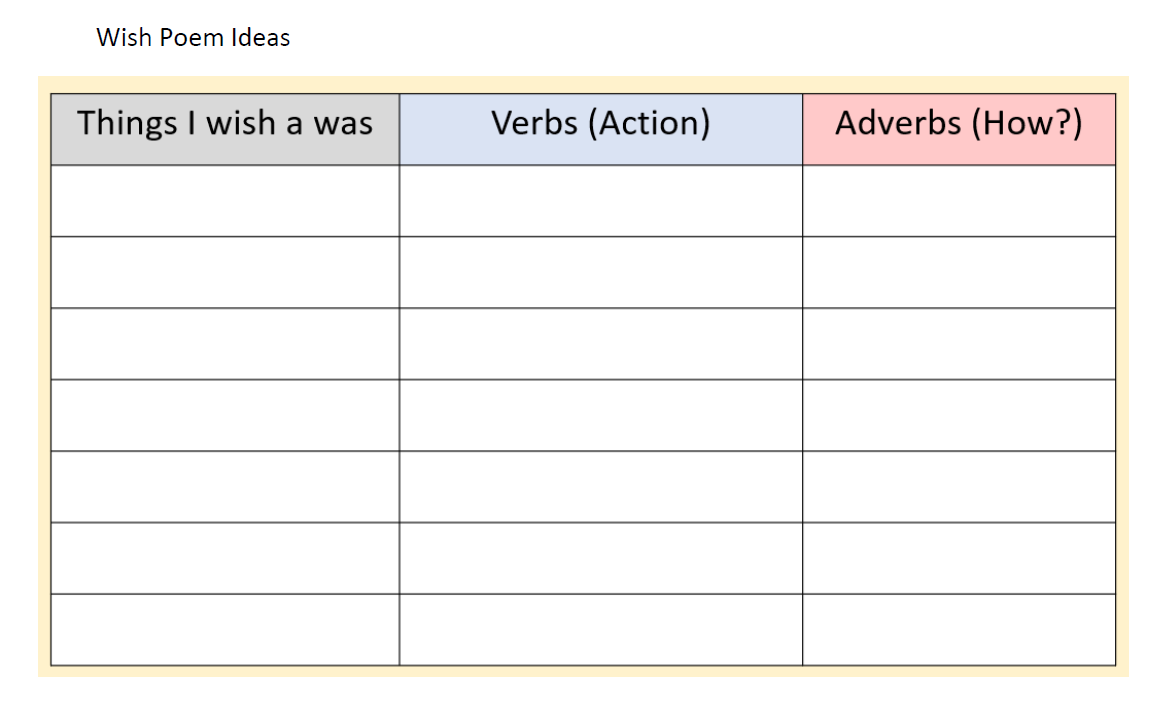Click last row cell in Things column
This screenshot has height=708, width=1159.
coord(225,629)
